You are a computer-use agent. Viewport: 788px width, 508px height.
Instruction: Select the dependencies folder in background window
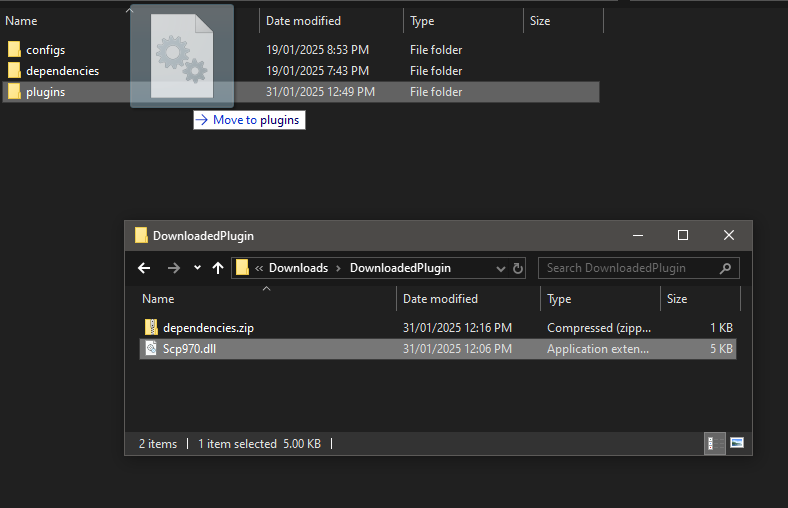click(x=62, y=71)
